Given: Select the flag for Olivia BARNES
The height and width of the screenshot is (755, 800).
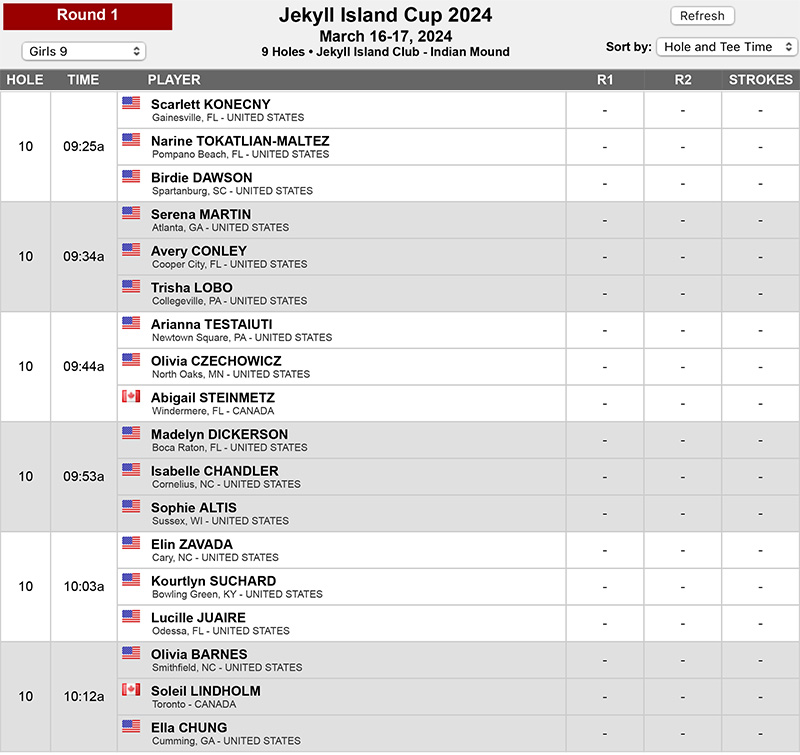Looking at the screenshot, I should [131, 653].
